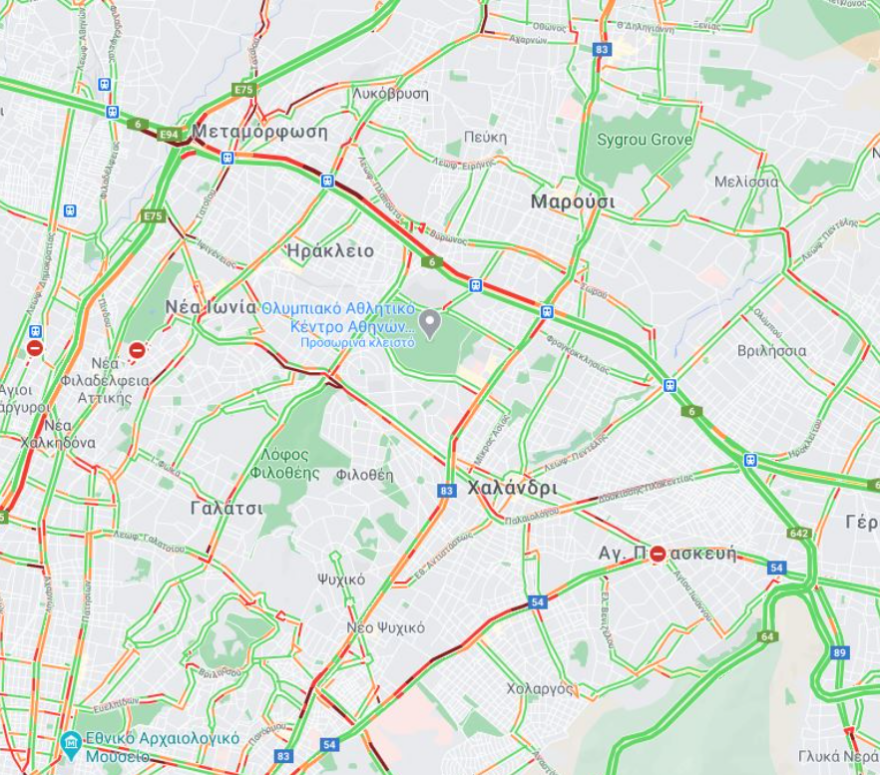Click the Olympic Athletic Center location pin

pos(430,324)
